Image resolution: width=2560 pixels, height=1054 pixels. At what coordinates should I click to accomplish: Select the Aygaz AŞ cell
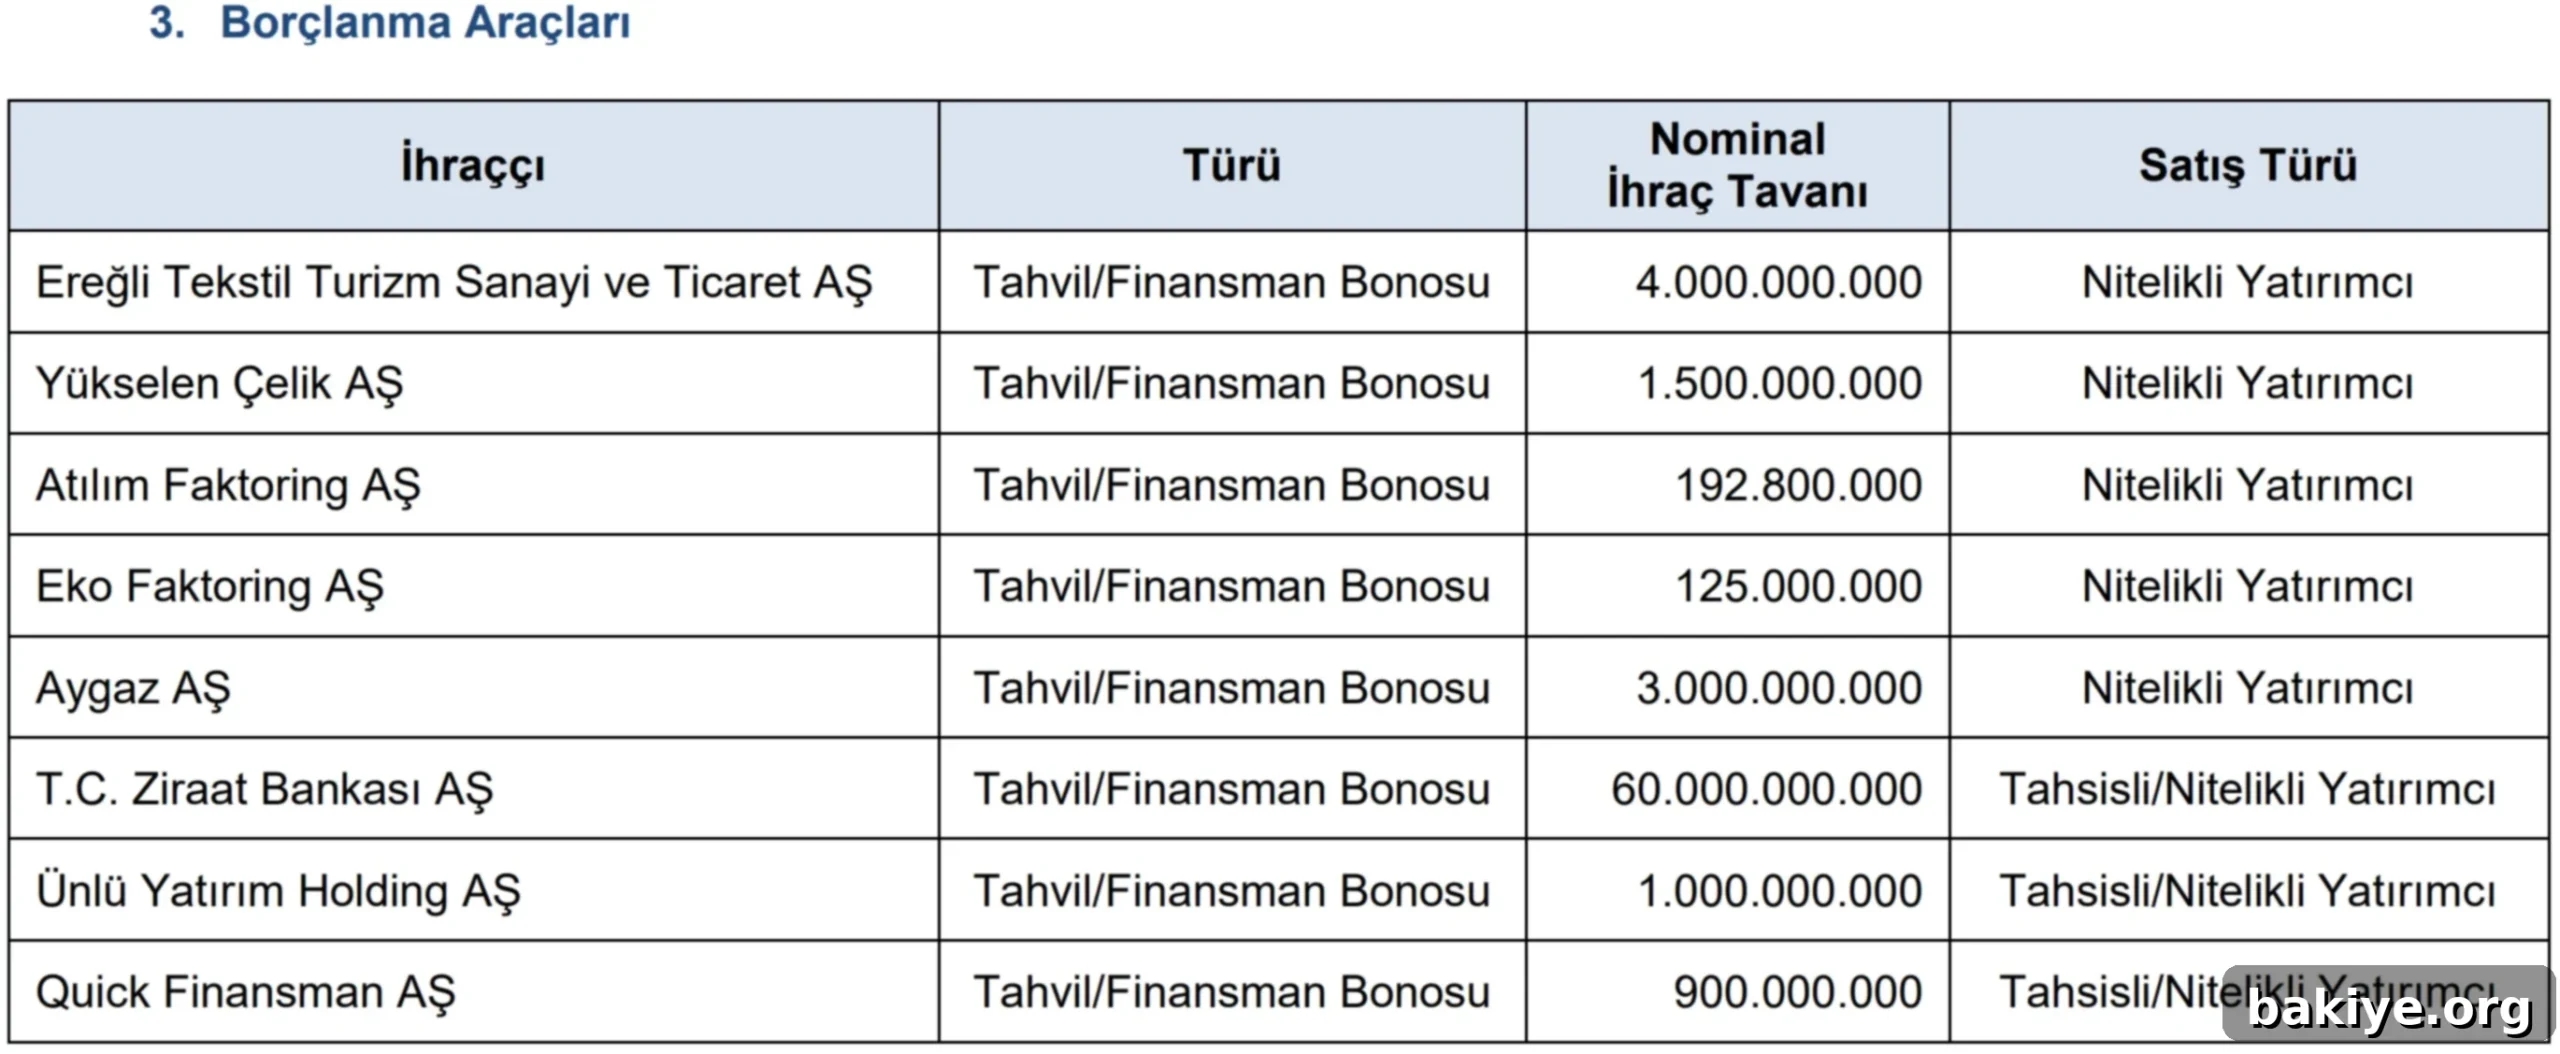click(x=474, y=688)
